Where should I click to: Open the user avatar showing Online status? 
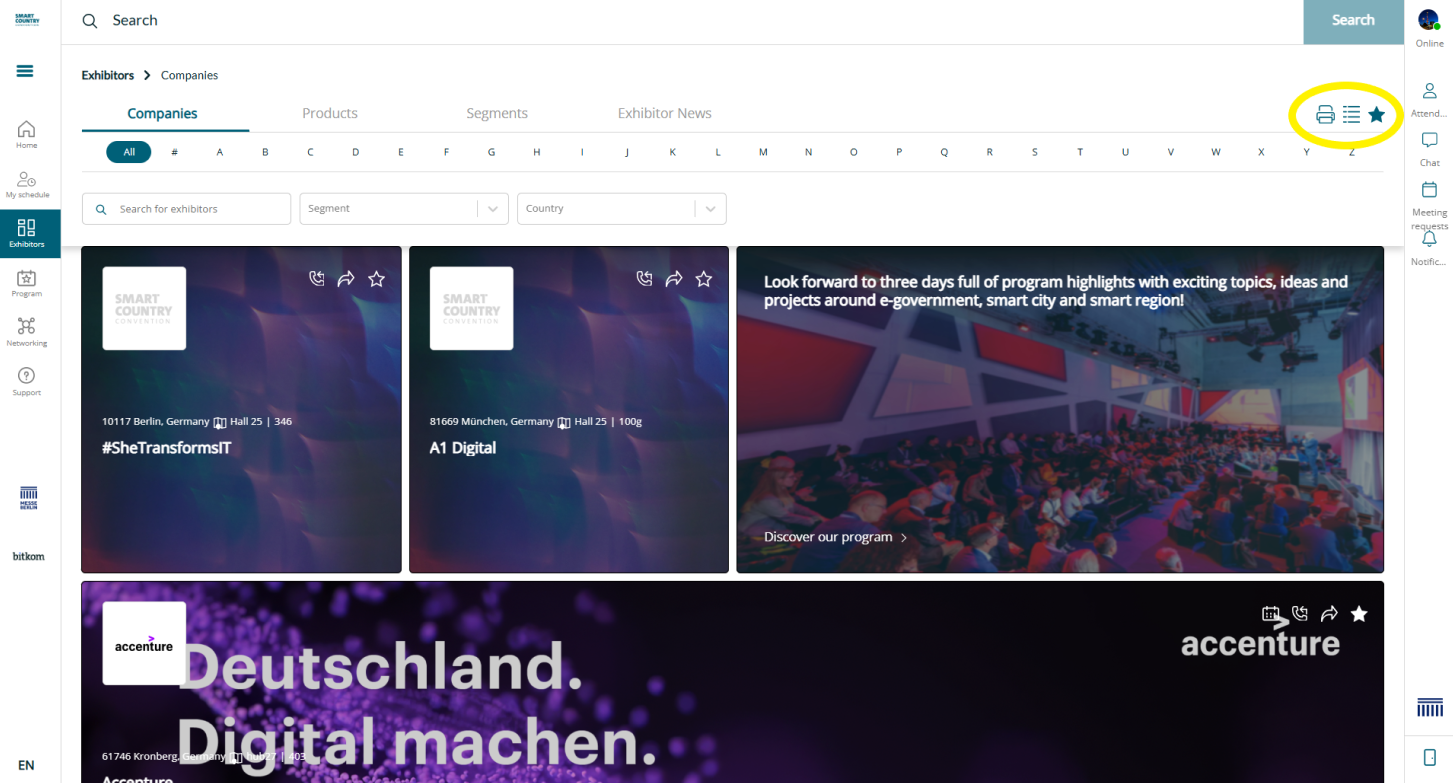pyautogui.click(x=1428, y=20)
